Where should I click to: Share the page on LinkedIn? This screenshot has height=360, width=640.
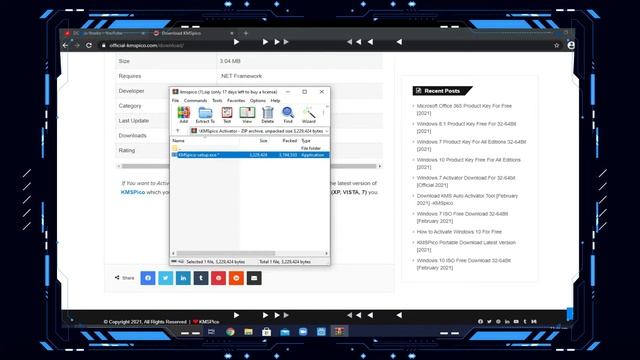click(x=183, y=278)
